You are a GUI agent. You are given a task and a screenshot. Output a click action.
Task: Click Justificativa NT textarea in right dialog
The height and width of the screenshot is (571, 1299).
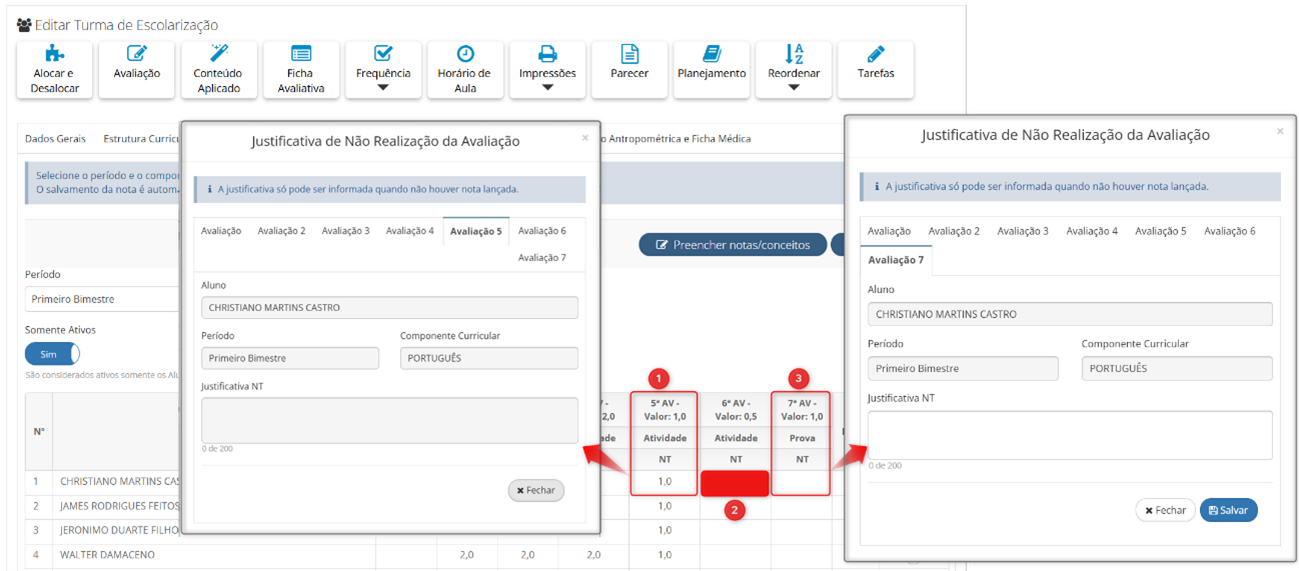tap(1070, 435)
